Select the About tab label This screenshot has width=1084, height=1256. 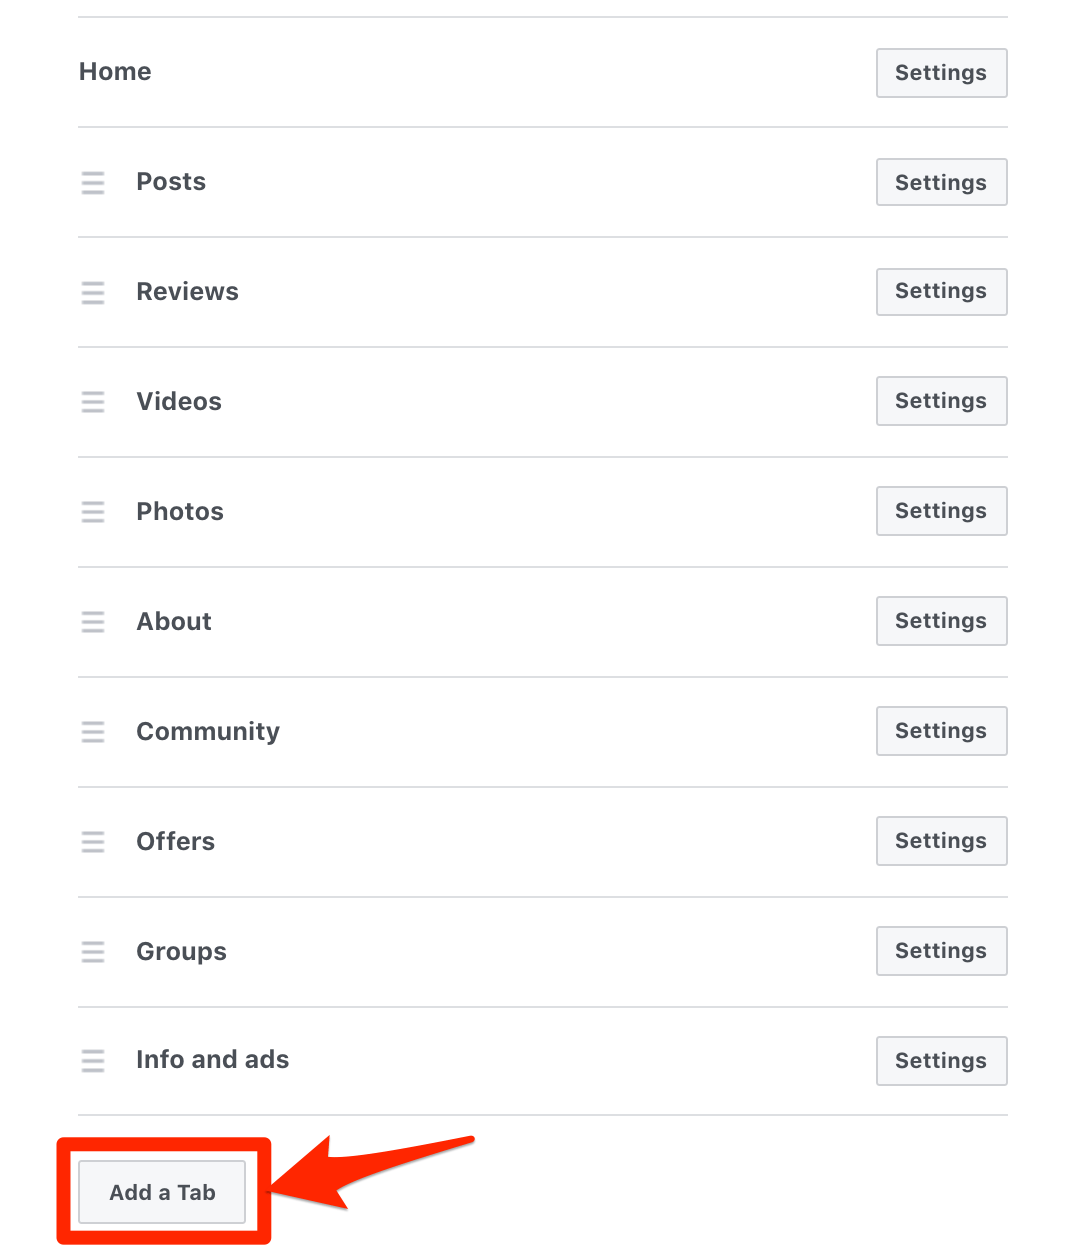tap(174, 622)
